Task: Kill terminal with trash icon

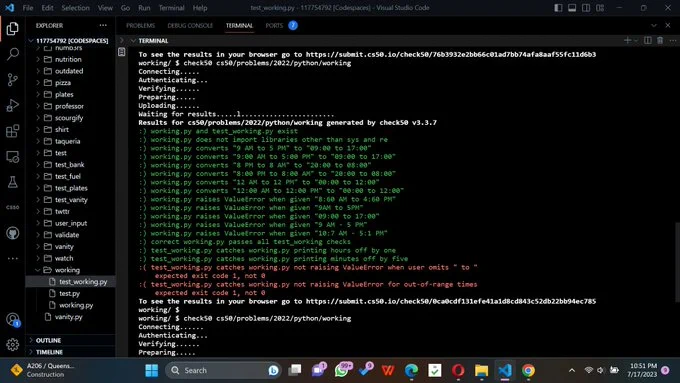Action: click(x=660, y=40)
